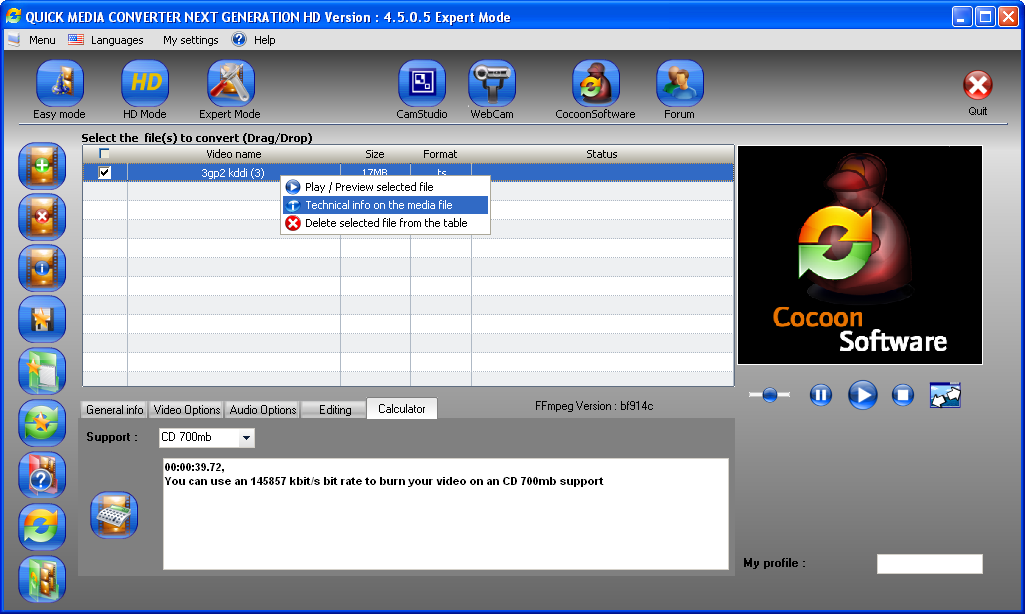Image resolution: width=1025 pixels, height=614 pixels.
Task: Toggle fullscreen preview icon
Action: click(x=945, y=395)
